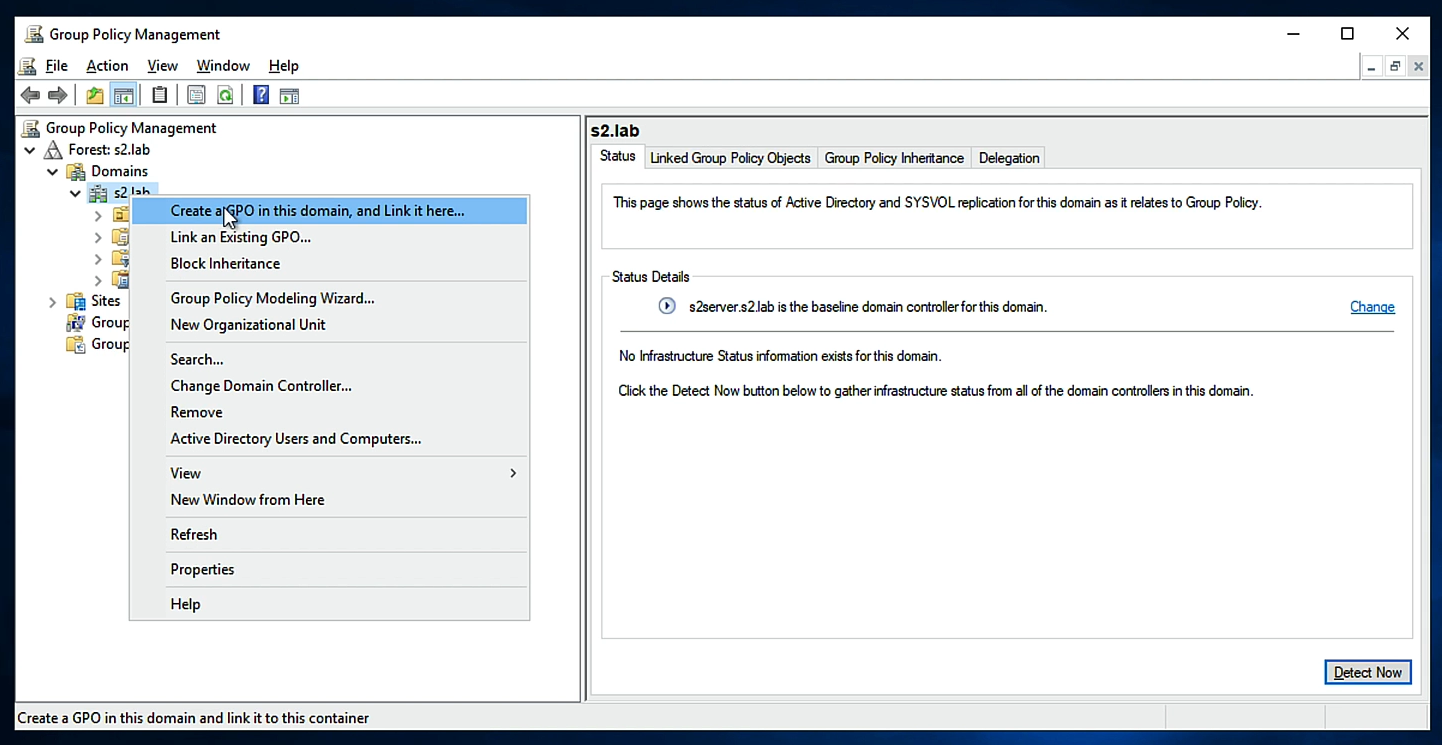Viewport: 1442px width, 745px height.
Task: Expand the View submenu arrow
Action: pyautogui.click(x=513, y=473)
